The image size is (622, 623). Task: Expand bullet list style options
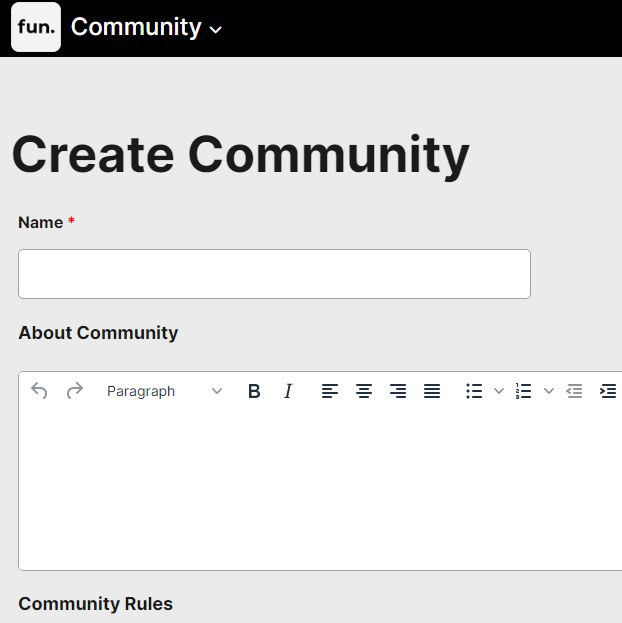(499, 391)
